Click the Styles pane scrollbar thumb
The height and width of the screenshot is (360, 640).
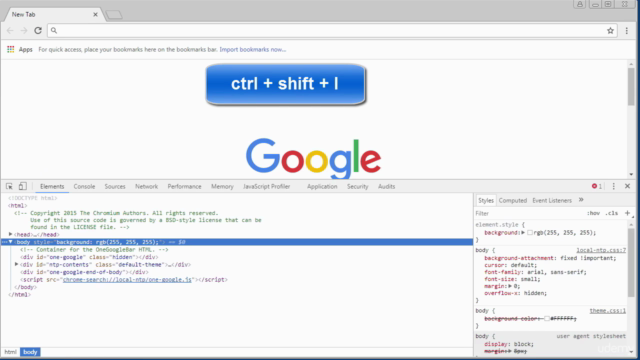pyautogui.click(x=631, y=262)
